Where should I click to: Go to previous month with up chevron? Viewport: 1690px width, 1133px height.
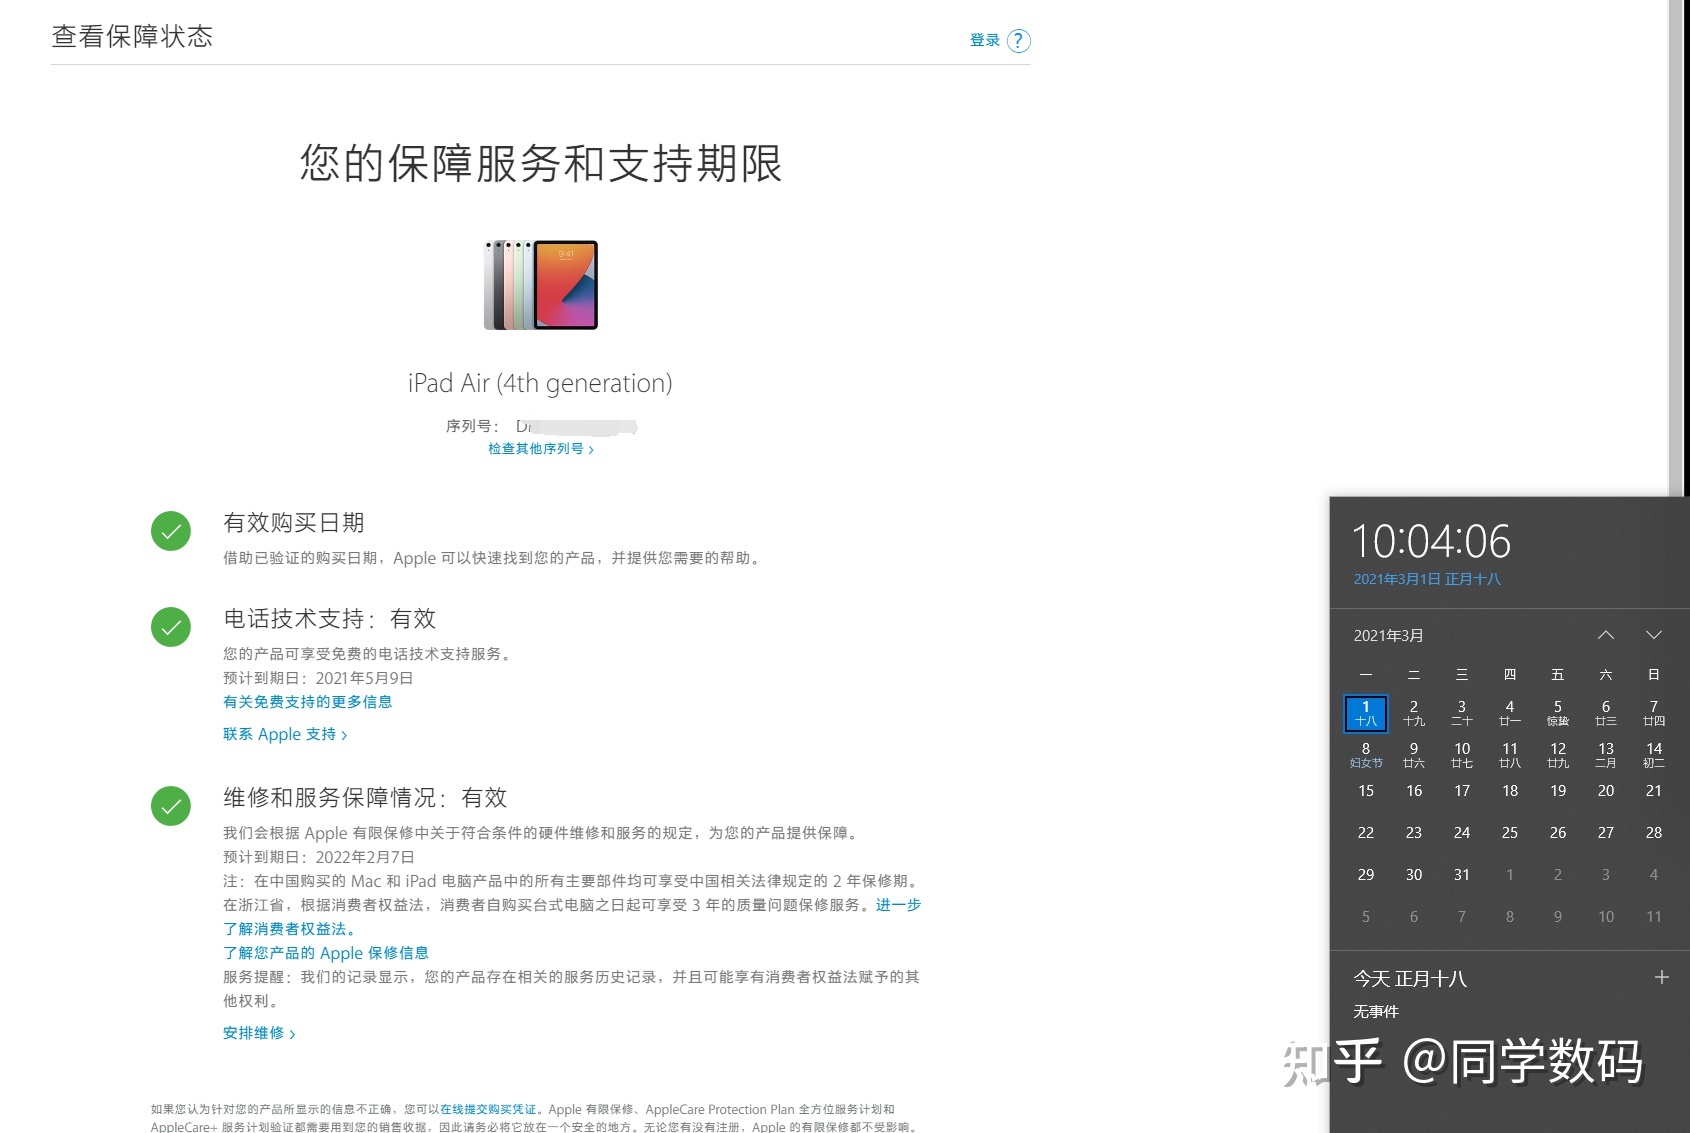(1606, 635)
